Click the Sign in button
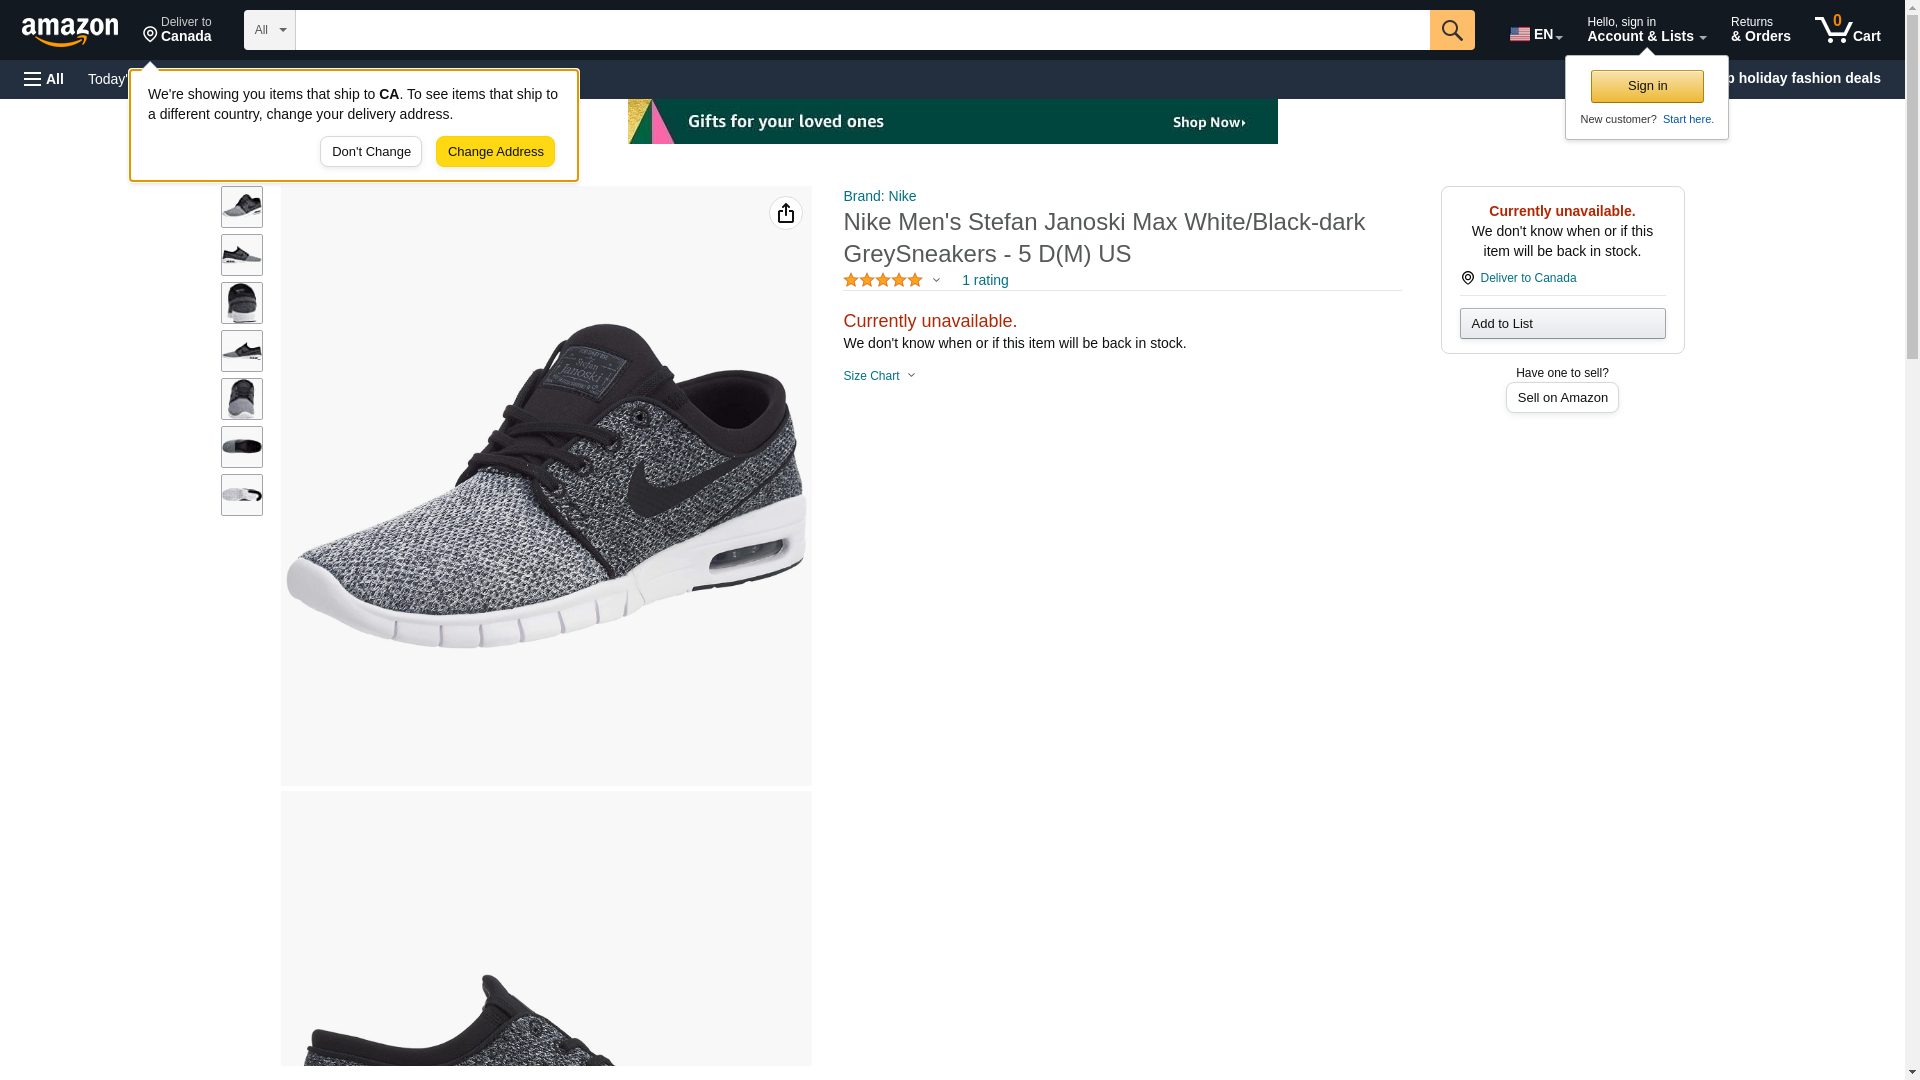Image resolution: width=1920 pixels, height=1080 pixels. [x=1646, y=86]
